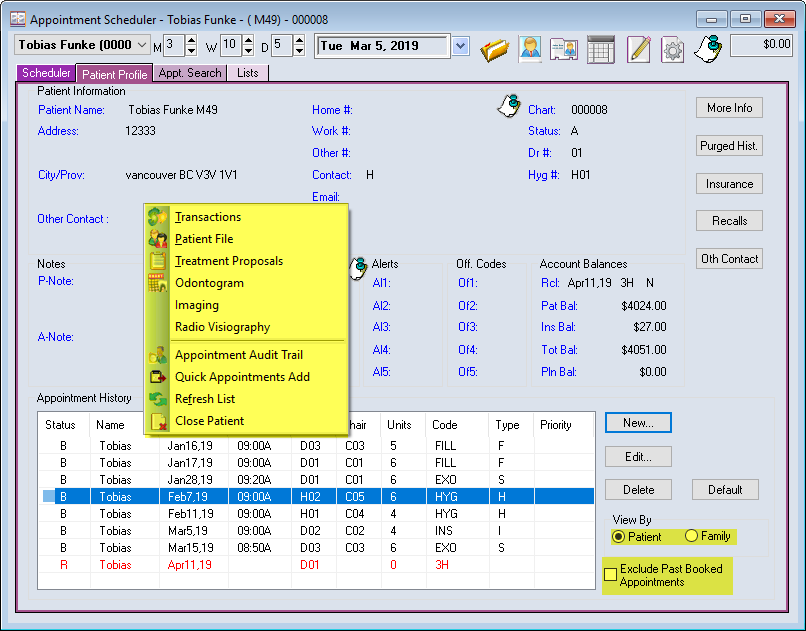The image size is (806, 631).
Task: Switch to the Appt. Search tab
Action: (x=190, y=73)
